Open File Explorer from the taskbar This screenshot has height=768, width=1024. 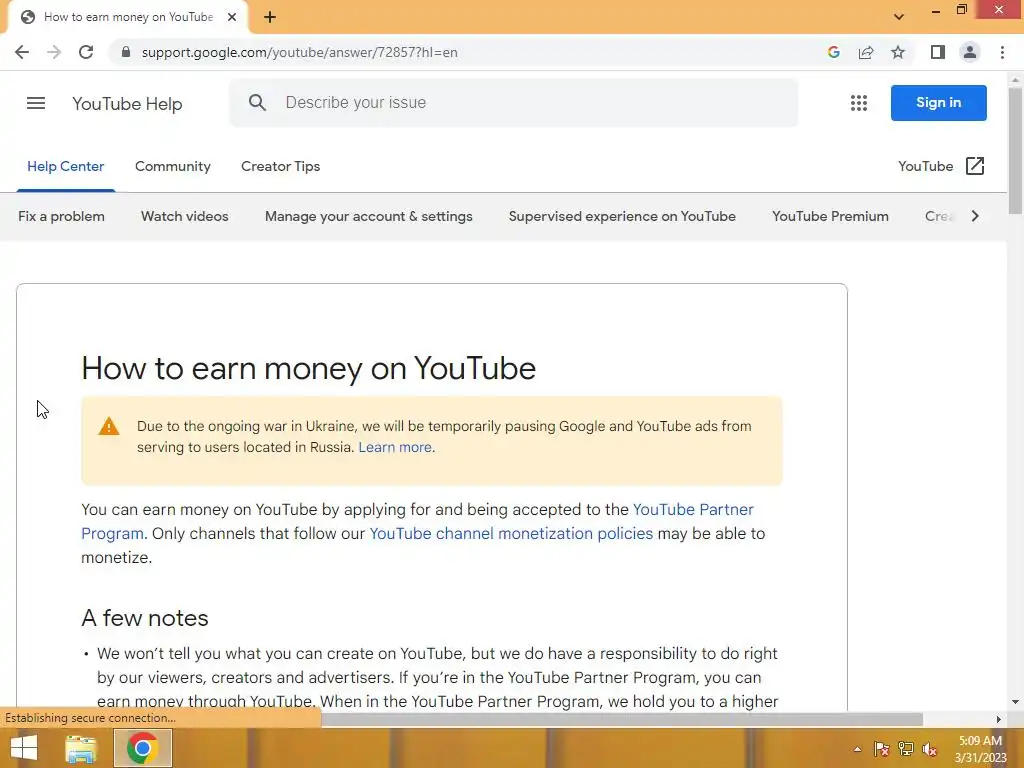point(81,748)
